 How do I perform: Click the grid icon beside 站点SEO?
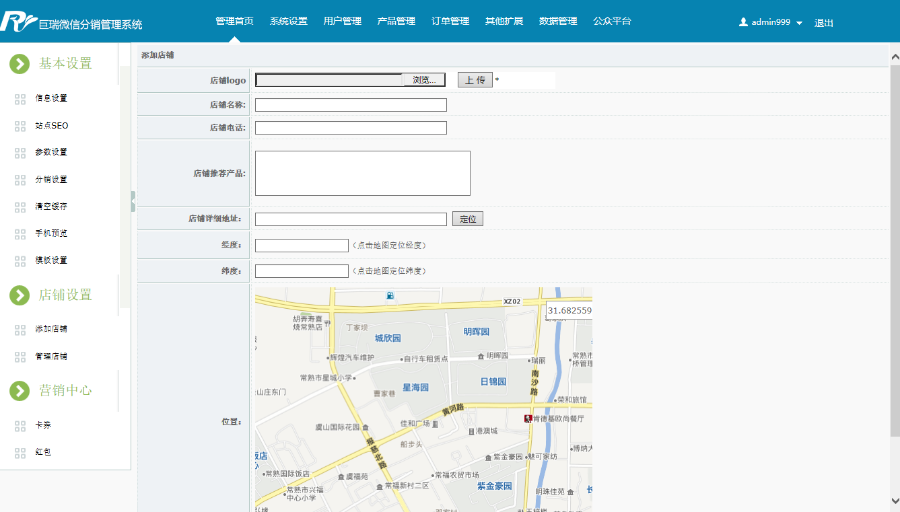tap(20, 126)
